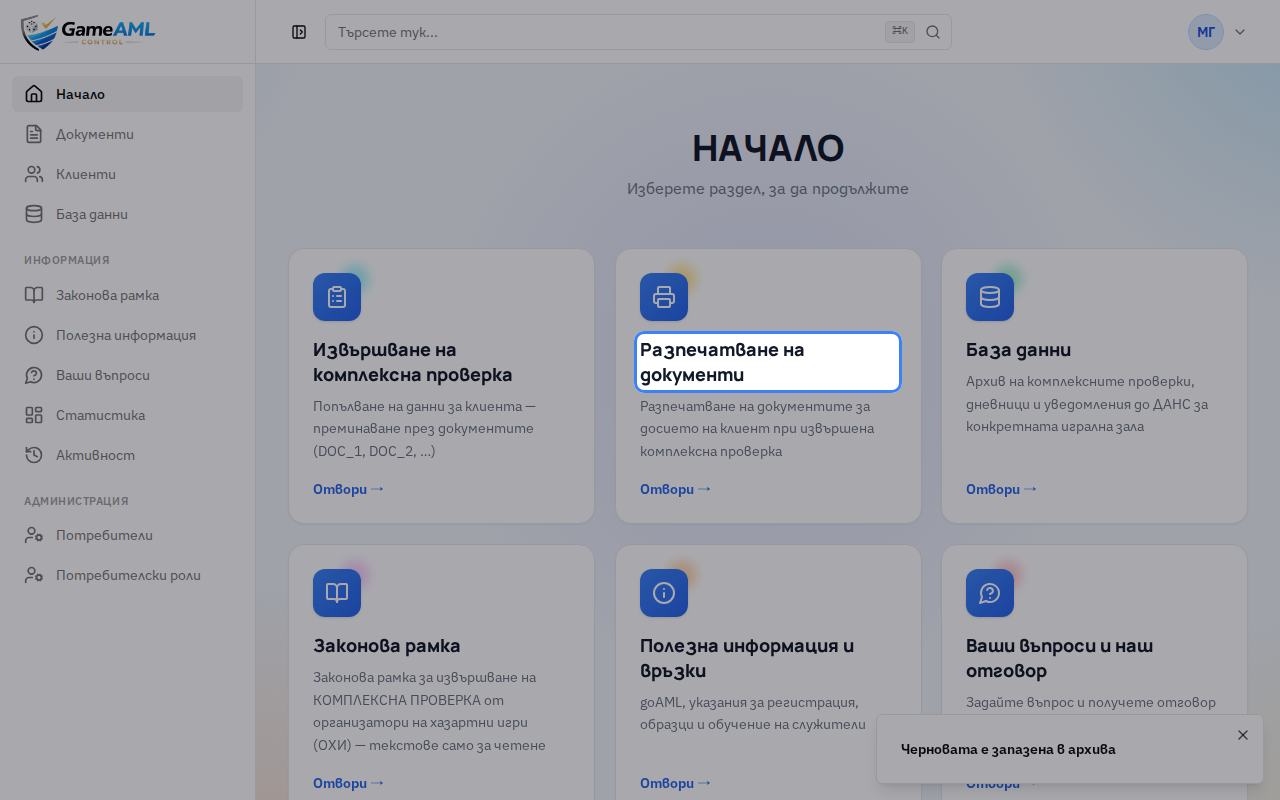Click the АДМИНИСТРАЦИЯ section label in sidebar

point(76,501)
